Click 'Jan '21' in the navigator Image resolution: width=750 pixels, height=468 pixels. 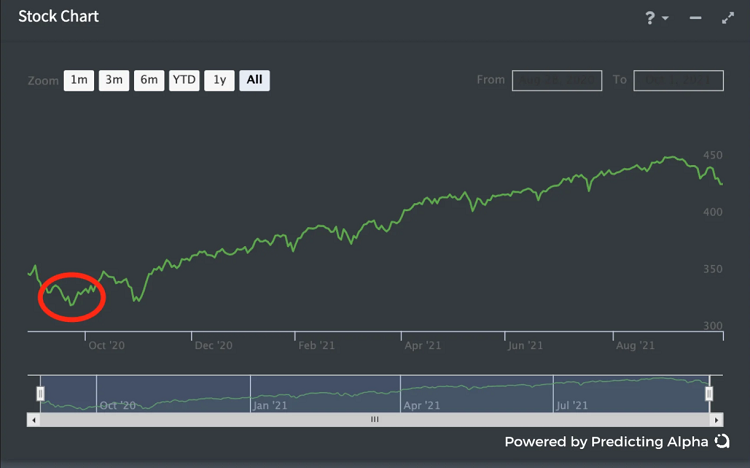[x=270, y=405]
